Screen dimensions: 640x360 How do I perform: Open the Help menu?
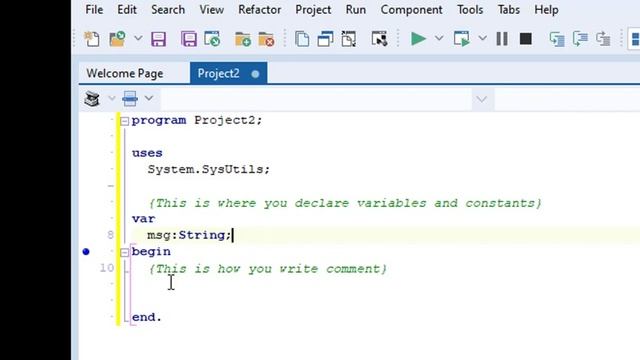click(546, 10)
